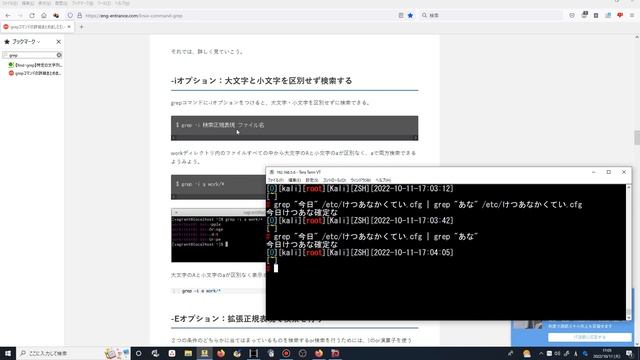The image size is (640, 360).
Task: Click the terminal screenshot image in article
Action: pos(218,235)
